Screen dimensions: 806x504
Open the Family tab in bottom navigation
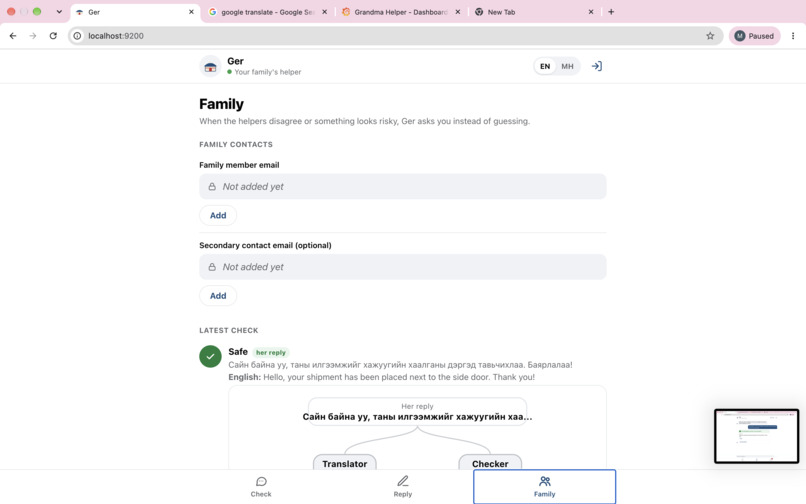click(544, 487)
